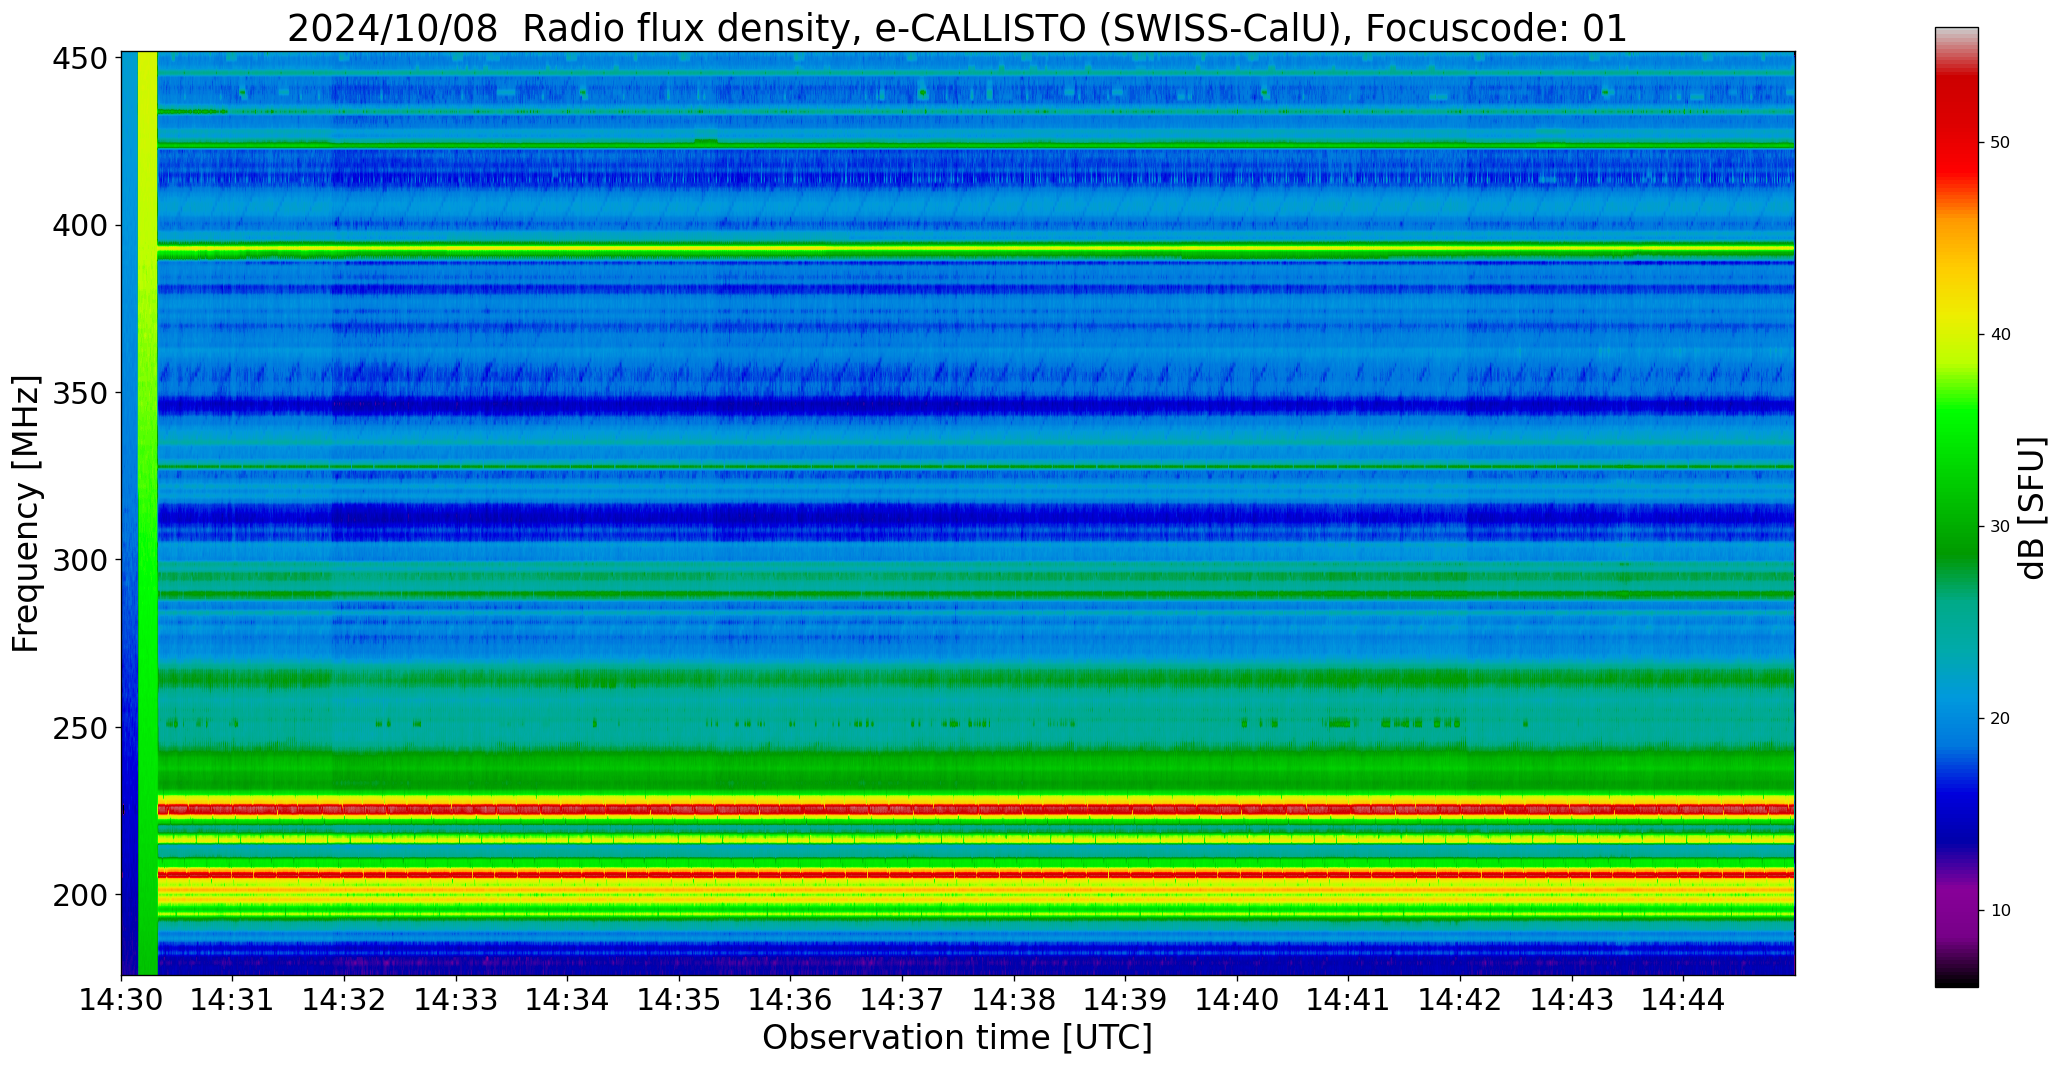
Task: Click the 14:40 time tick label
Action: [1237, 999]
